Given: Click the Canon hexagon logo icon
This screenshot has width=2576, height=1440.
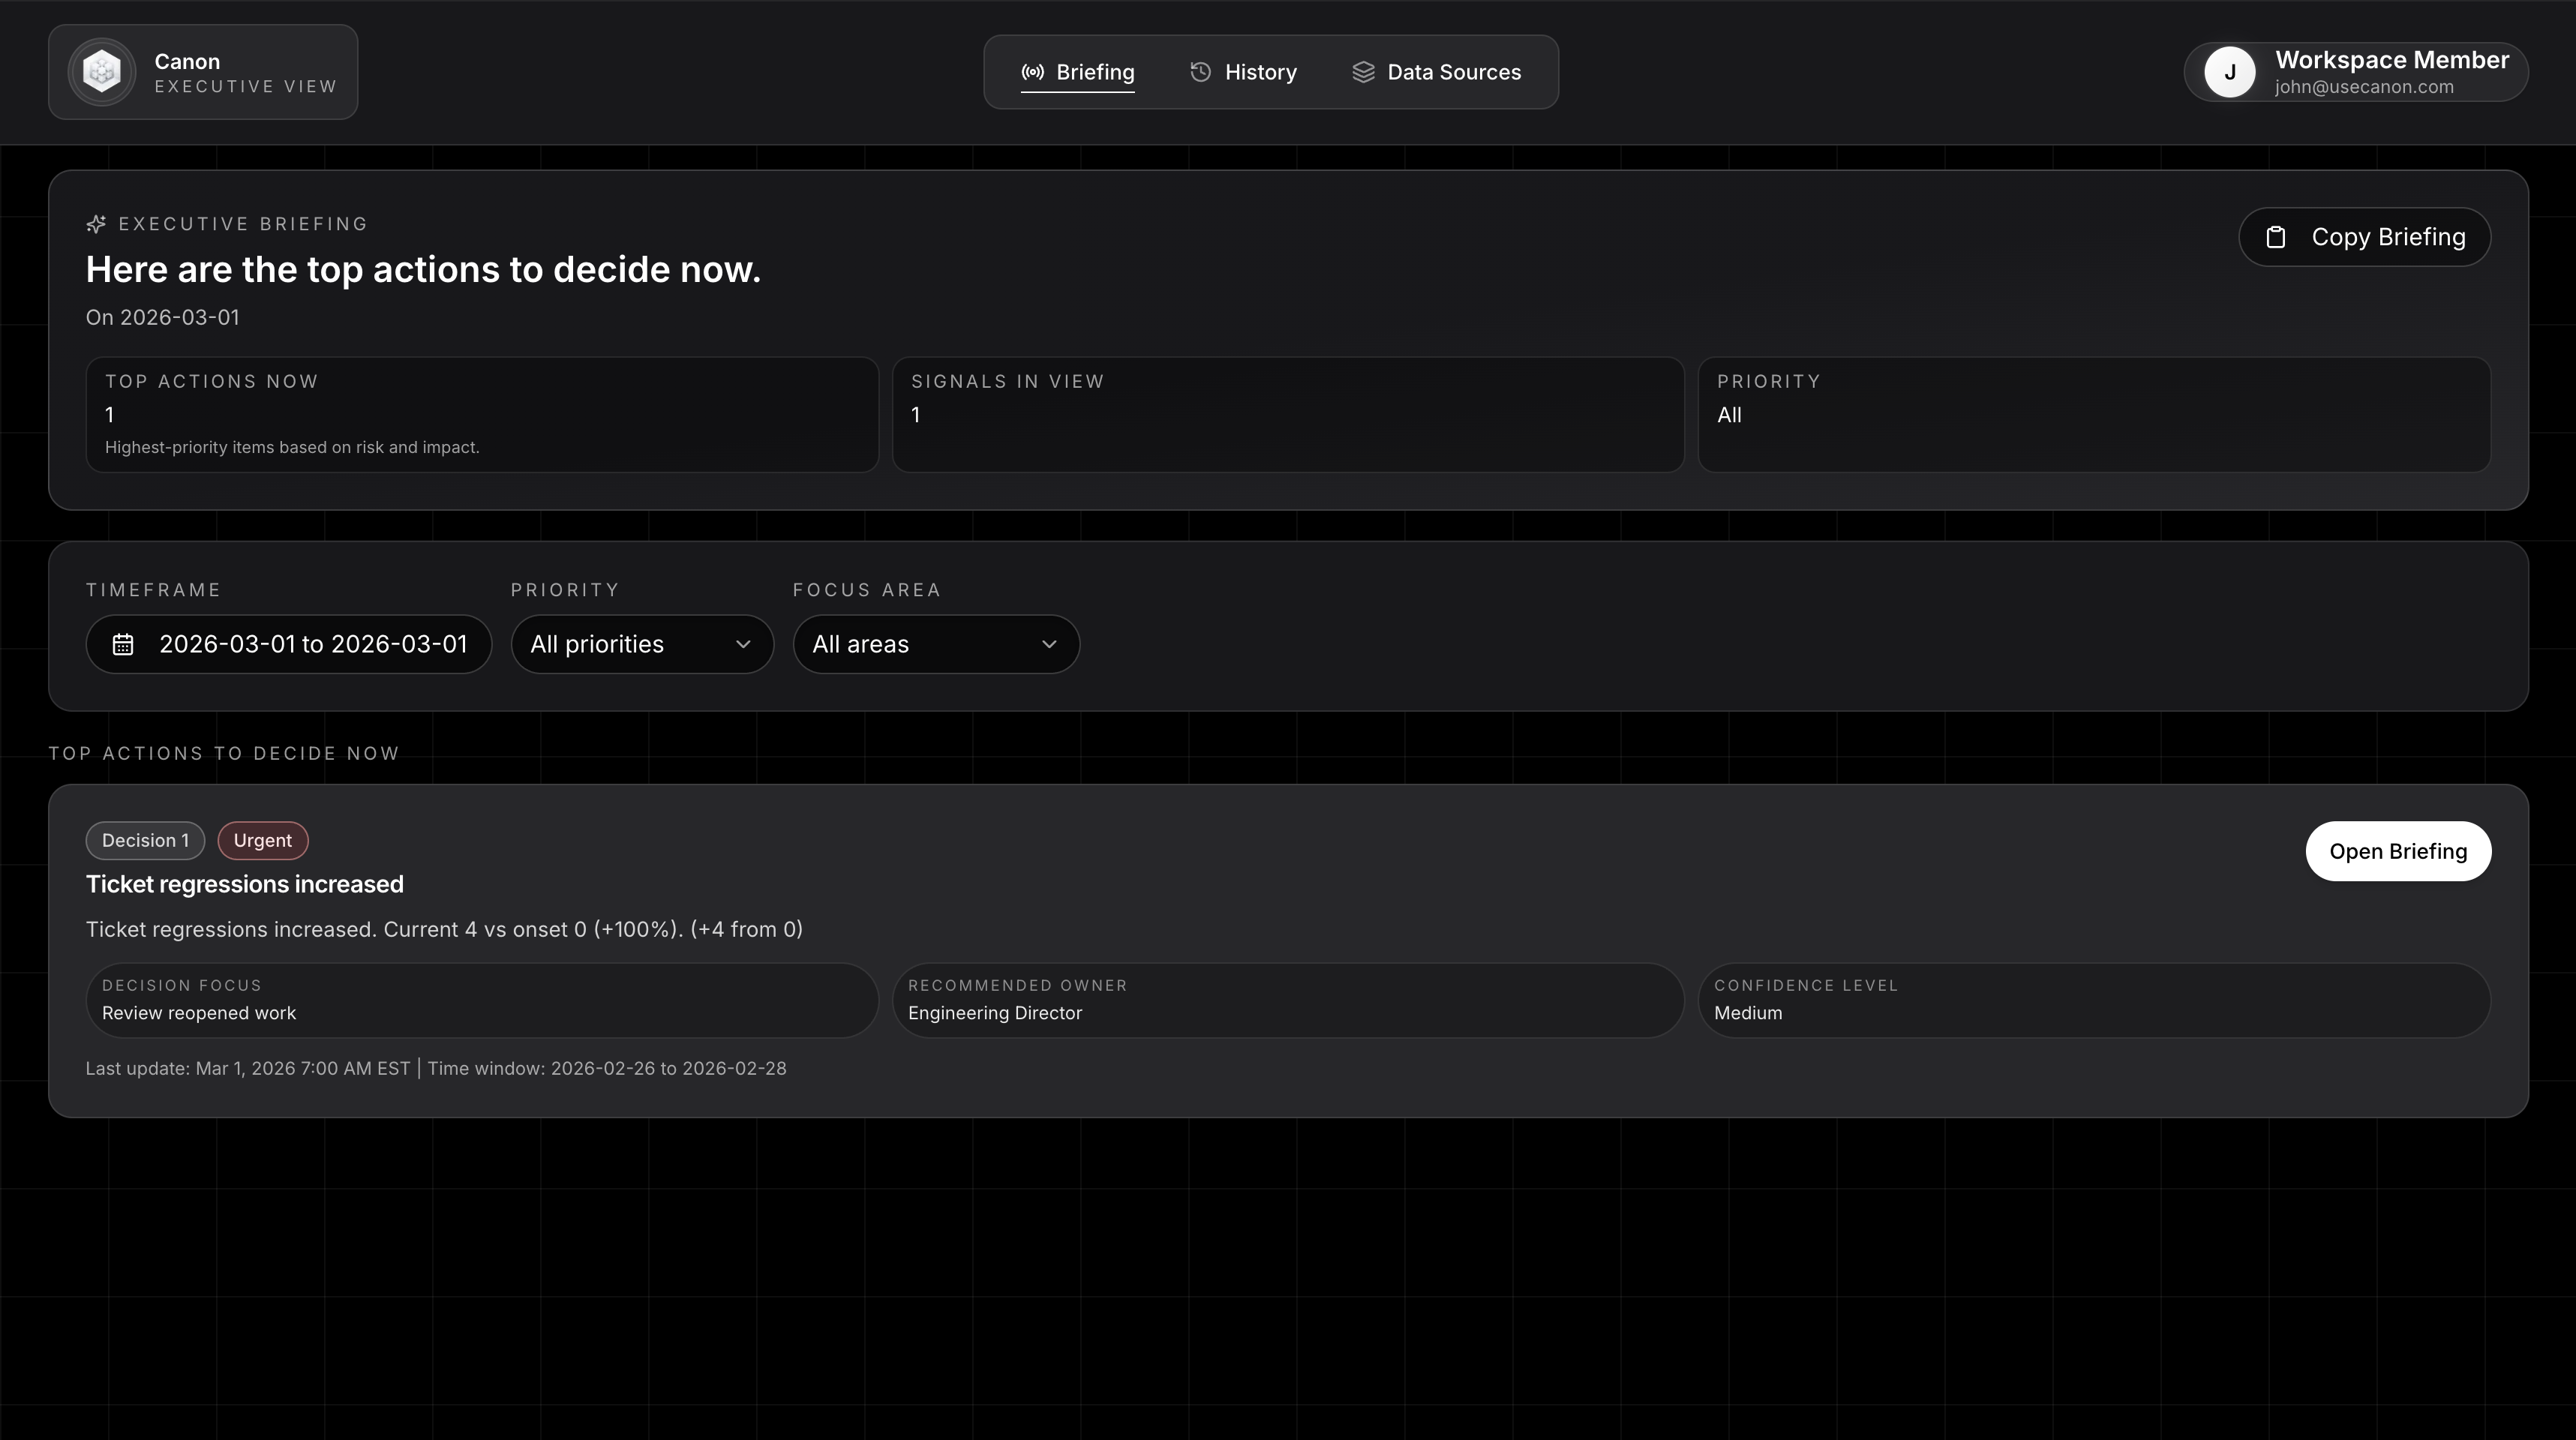Looking at the screenshot, I should (102, 72).
